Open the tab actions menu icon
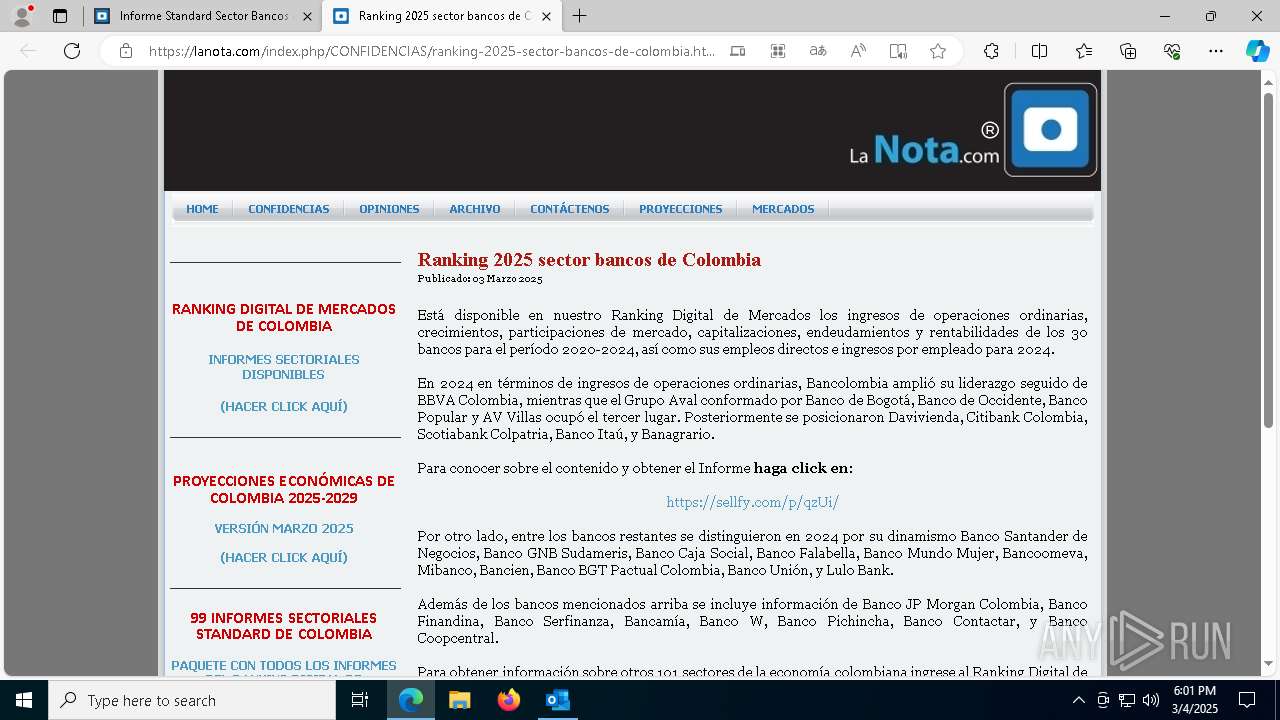The height and width of the screenshot is (720, 1280). click(60, 16)
